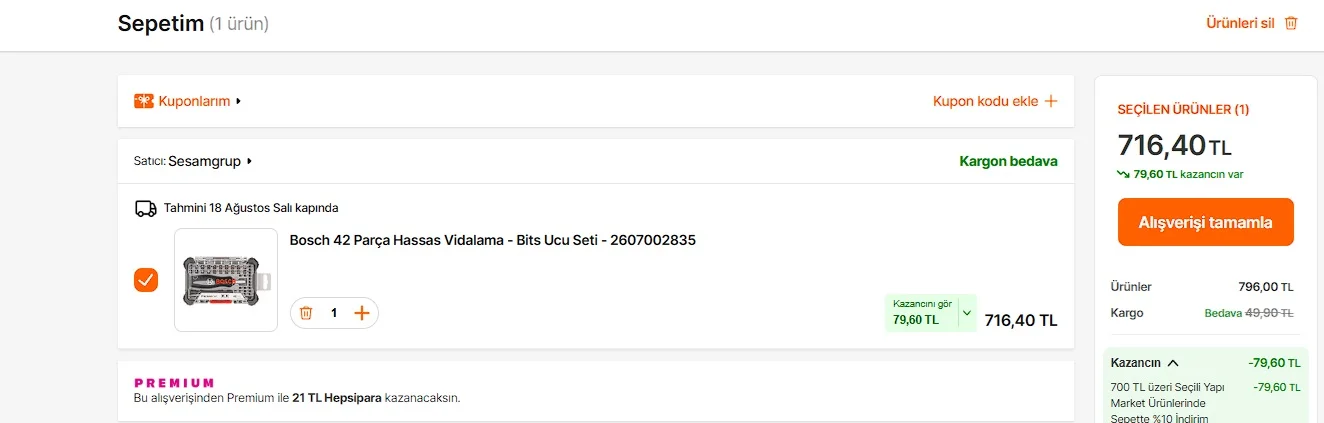The height and width of the screenshot is (423, 1324).
Task: Click Alışverişi tamamla button
Action: tap(1206, 222)
